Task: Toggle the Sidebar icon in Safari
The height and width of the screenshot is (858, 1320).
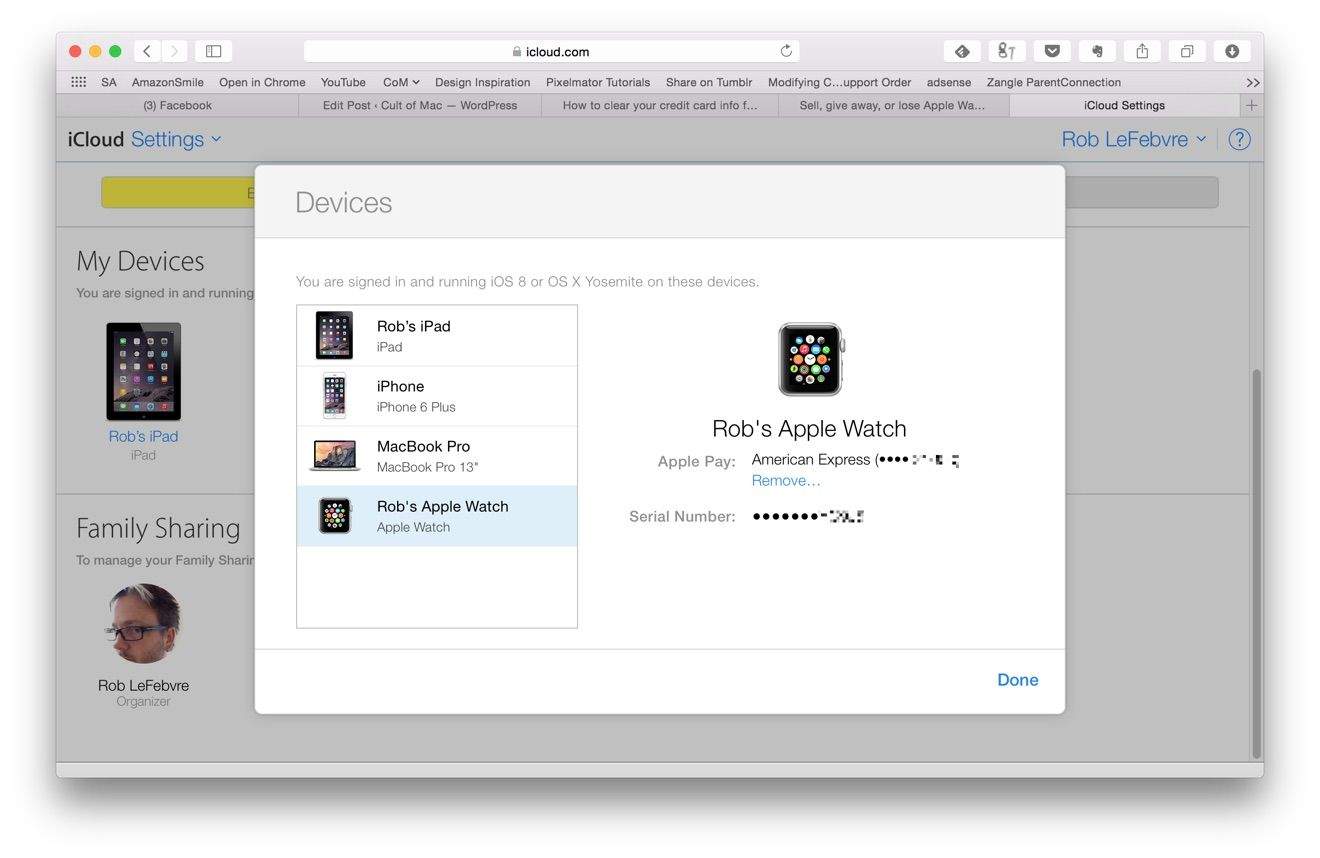Action: tap(213, 50)
